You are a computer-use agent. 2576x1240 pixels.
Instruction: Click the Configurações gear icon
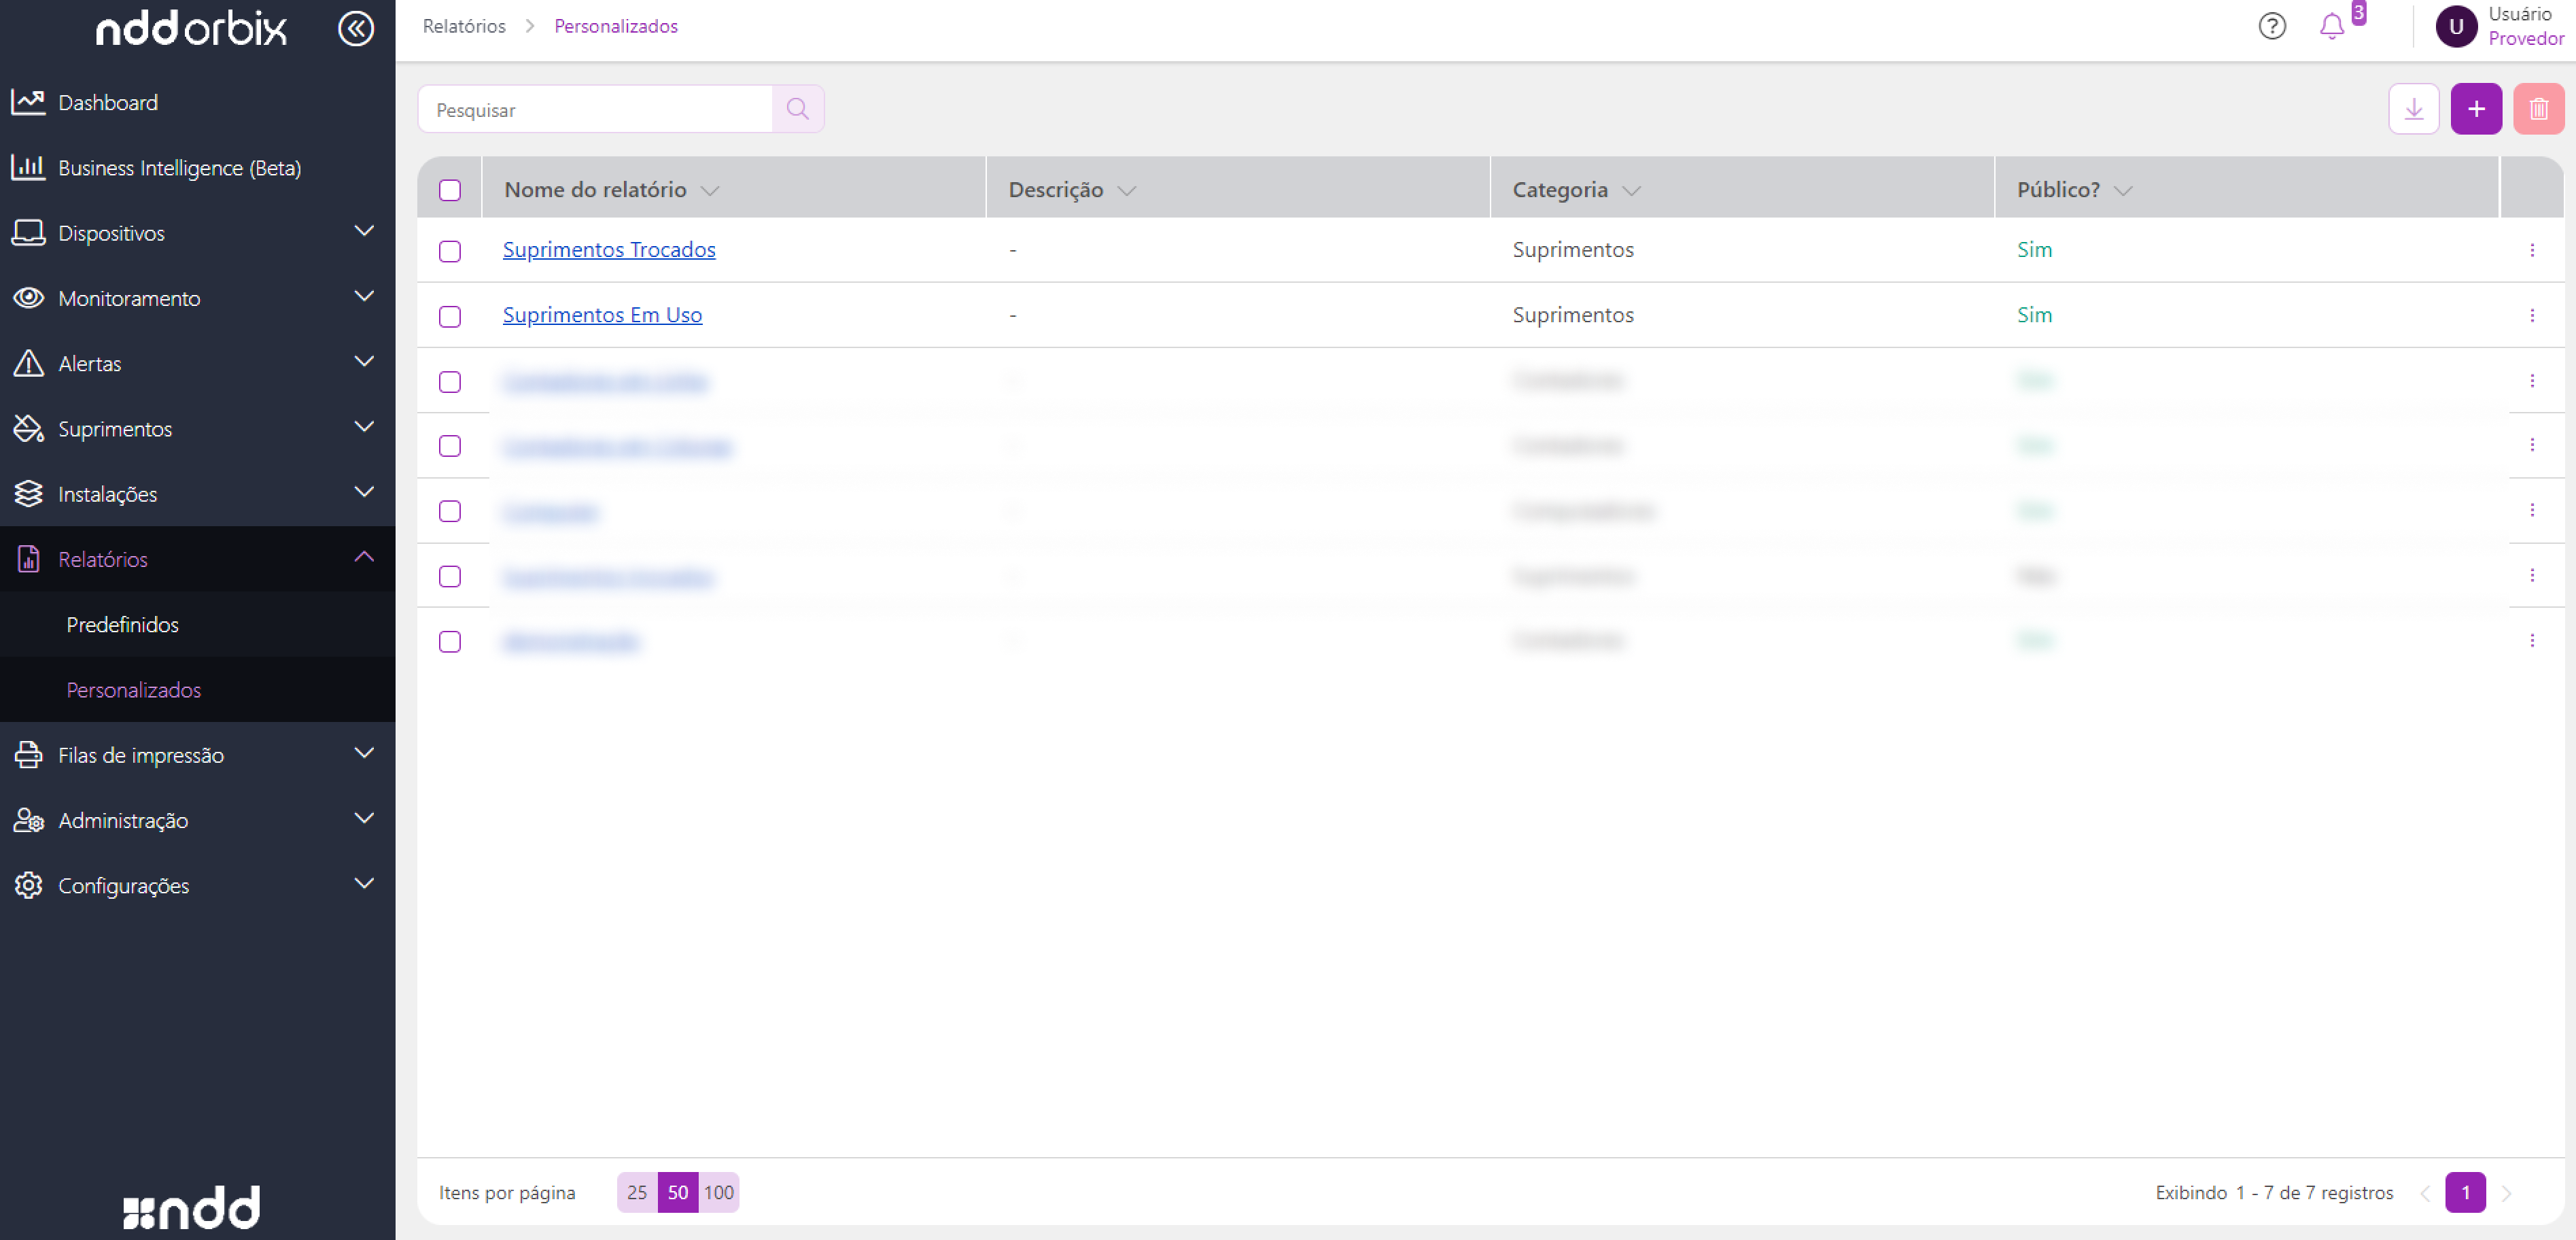(28, 885)
